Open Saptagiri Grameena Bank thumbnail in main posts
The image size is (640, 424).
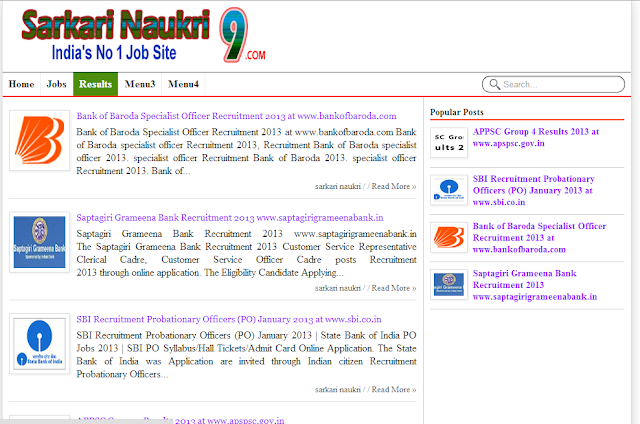click(x=40, y=242)
